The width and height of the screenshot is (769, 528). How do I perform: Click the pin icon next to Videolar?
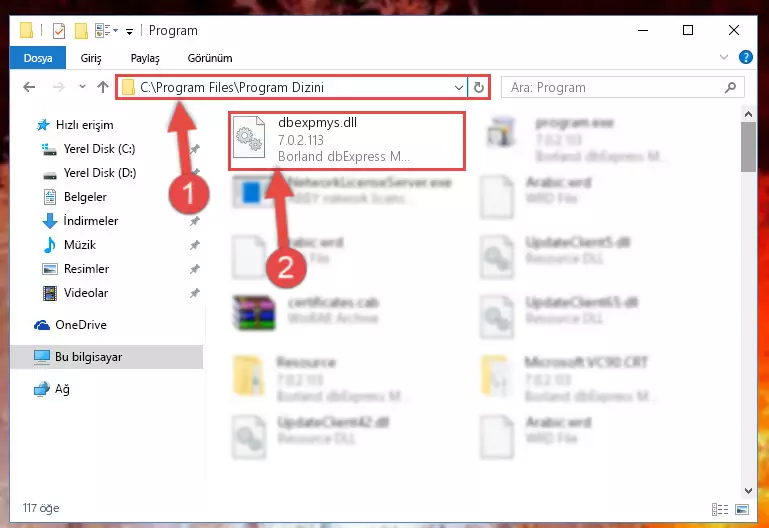[195, 293]
